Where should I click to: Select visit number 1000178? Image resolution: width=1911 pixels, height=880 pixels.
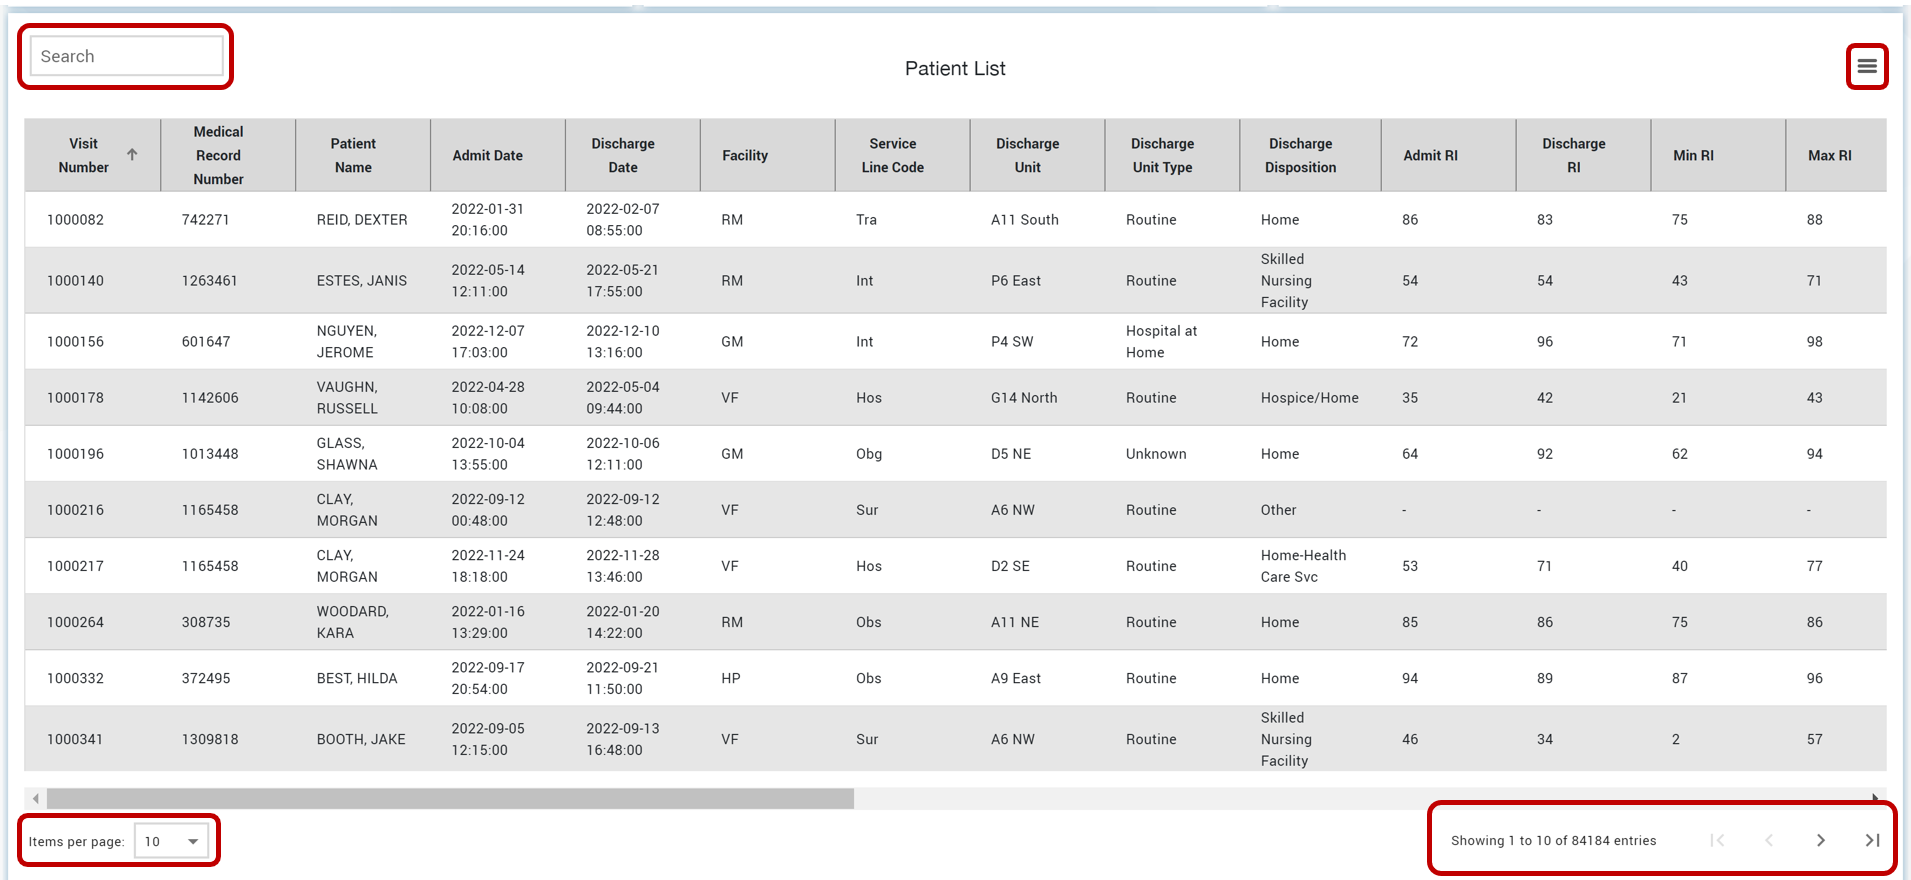75,398
